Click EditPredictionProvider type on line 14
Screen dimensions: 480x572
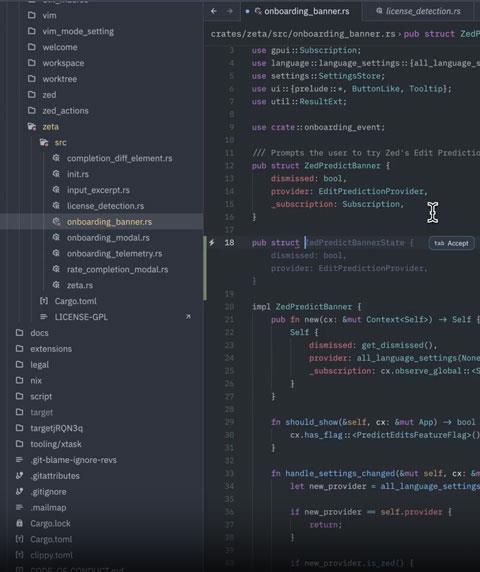pyautogui.click(x=371, y=192)
